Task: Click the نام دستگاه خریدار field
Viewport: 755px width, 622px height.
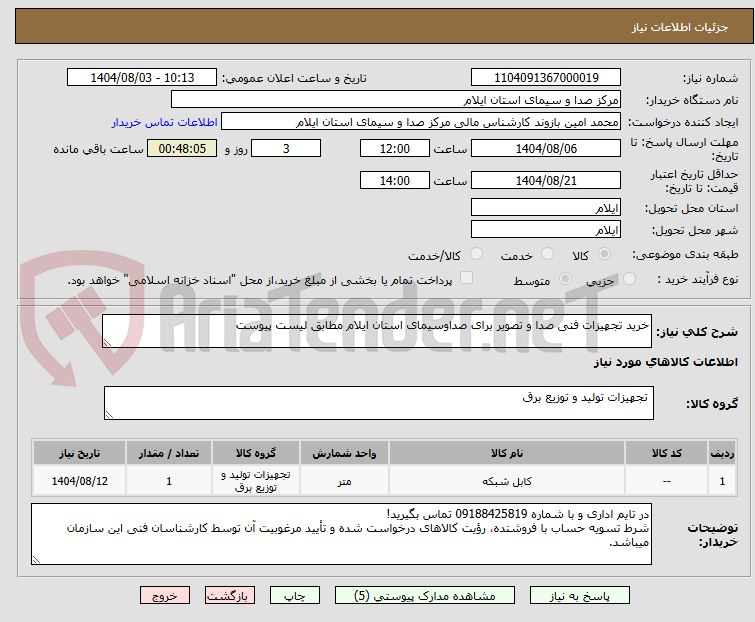Action: [x=396, y=100]
